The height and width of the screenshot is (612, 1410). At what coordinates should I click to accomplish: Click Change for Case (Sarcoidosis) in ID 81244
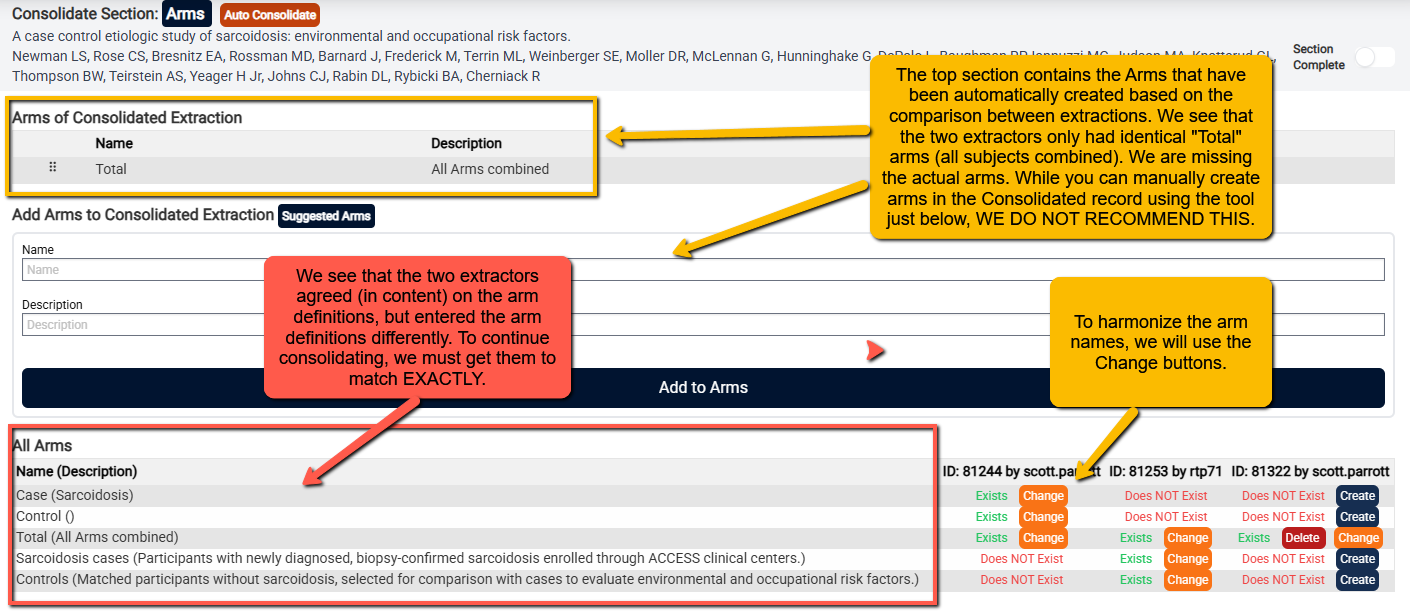point(1043,496)
